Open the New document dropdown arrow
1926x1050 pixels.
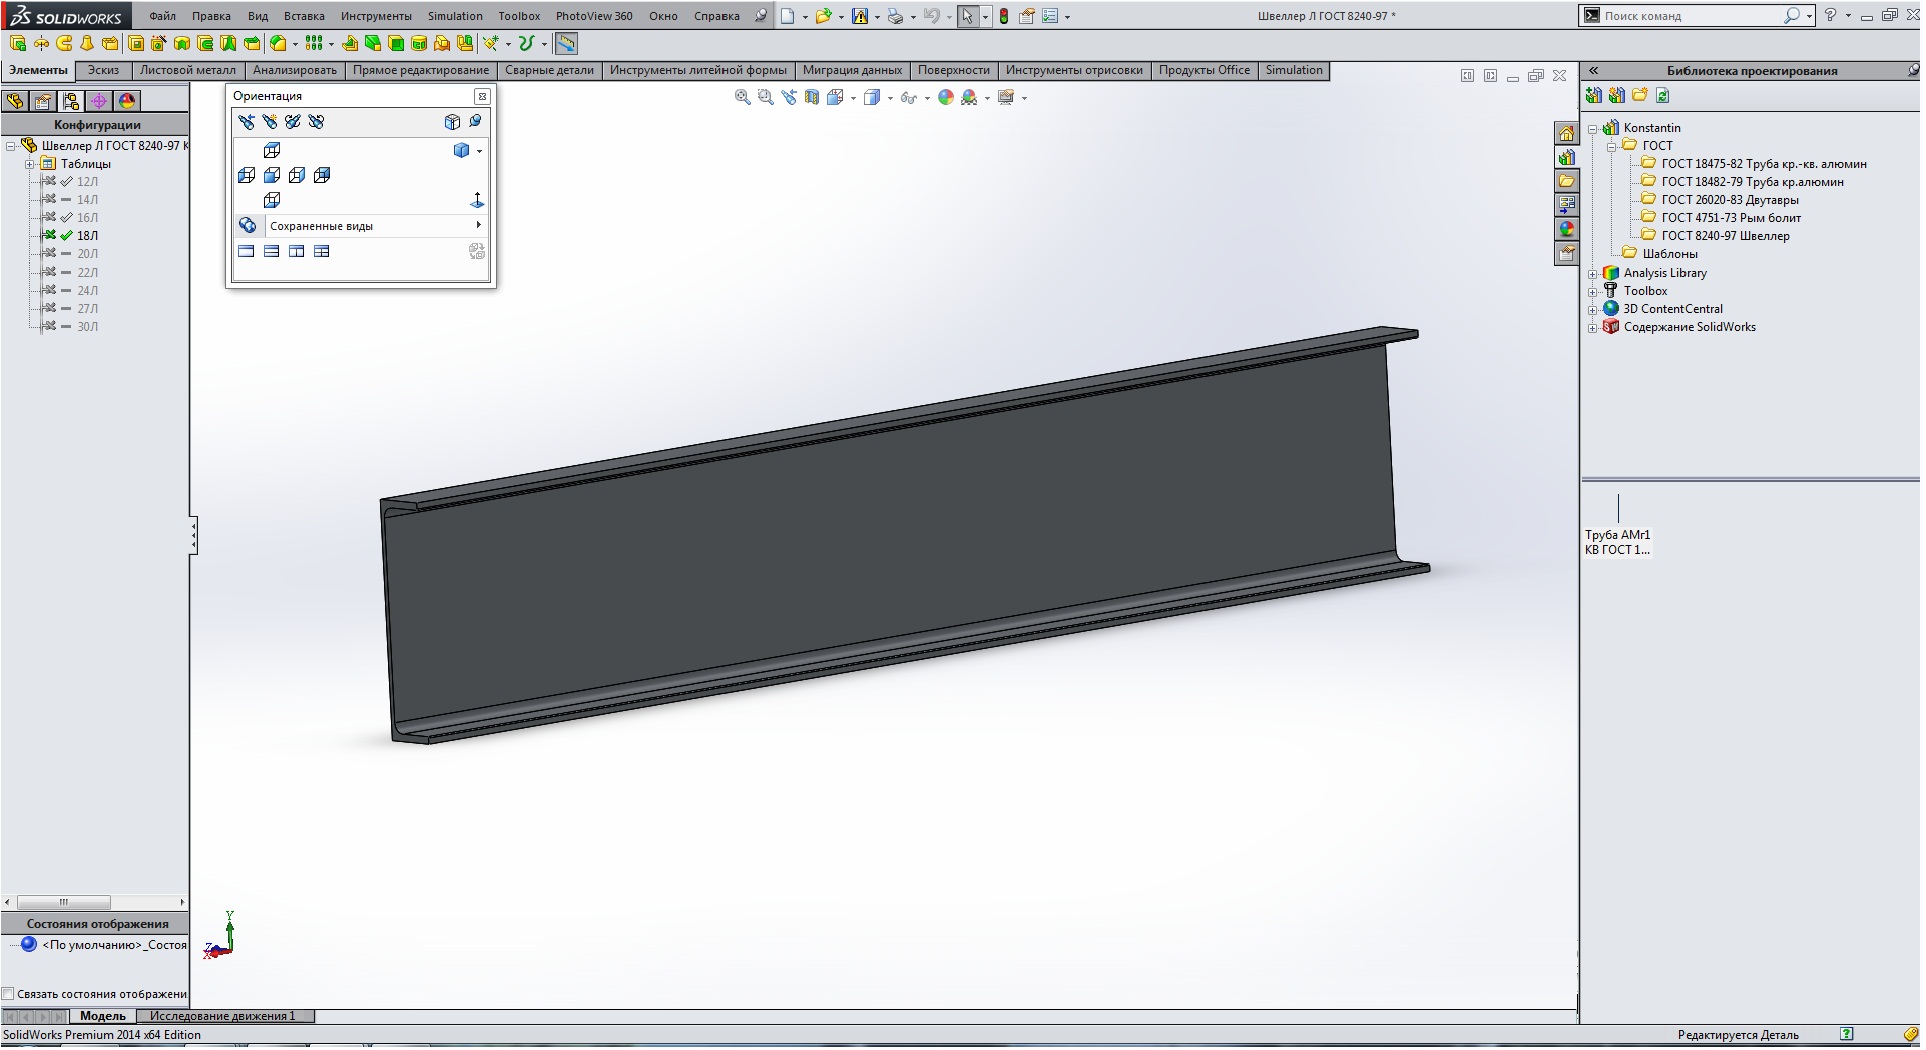pos(805,17)
